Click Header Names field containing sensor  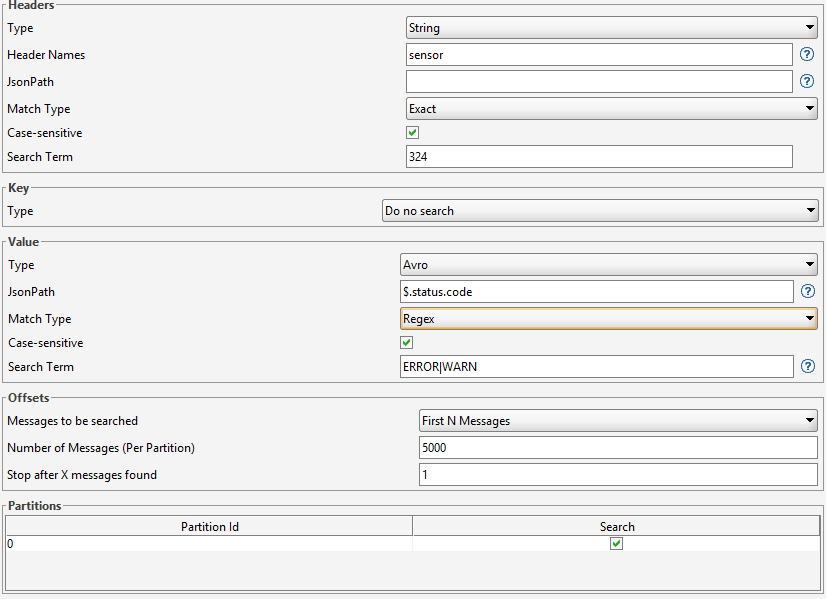tap(599, 55)
